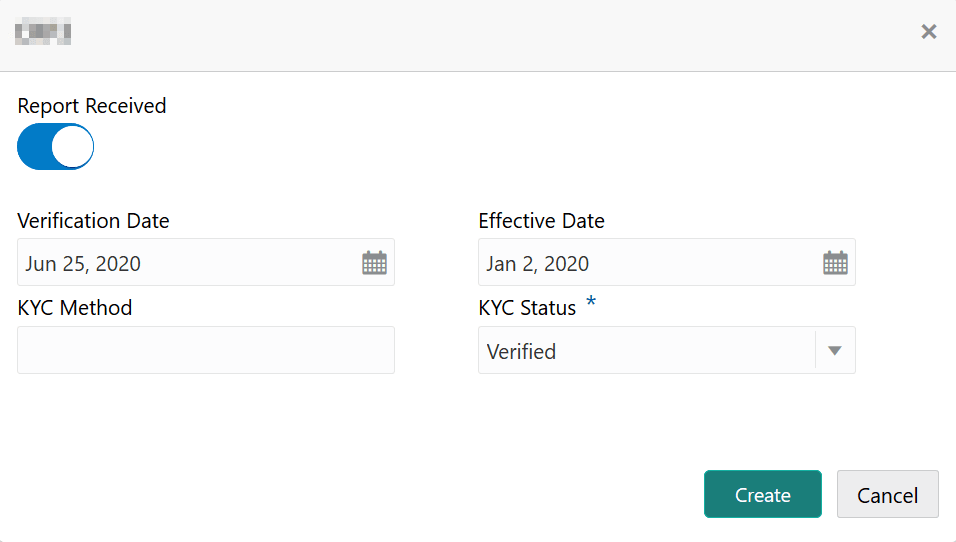Image resolution: width=956 pixels, height=542 pixels.
Task: Click the KYC Method label
Action: [x=75, y=308]
